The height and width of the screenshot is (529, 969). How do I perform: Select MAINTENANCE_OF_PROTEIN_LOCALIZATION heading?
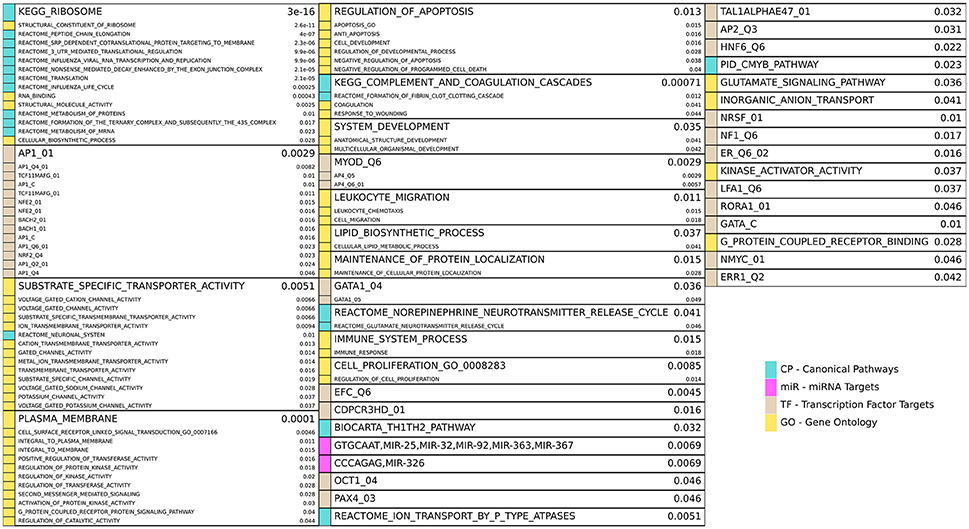(x=439, y=260)
